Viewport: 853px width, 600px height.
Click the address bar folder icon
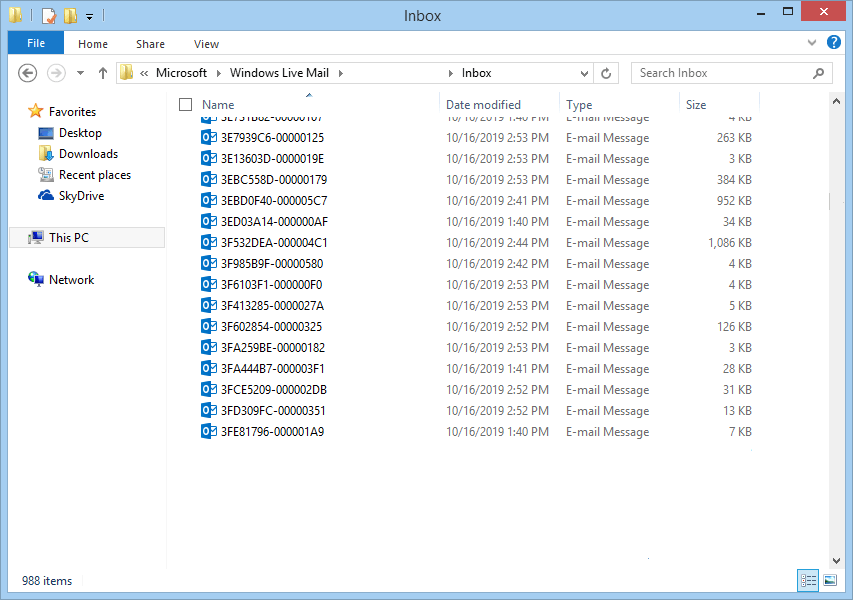(x=127, y=73)
